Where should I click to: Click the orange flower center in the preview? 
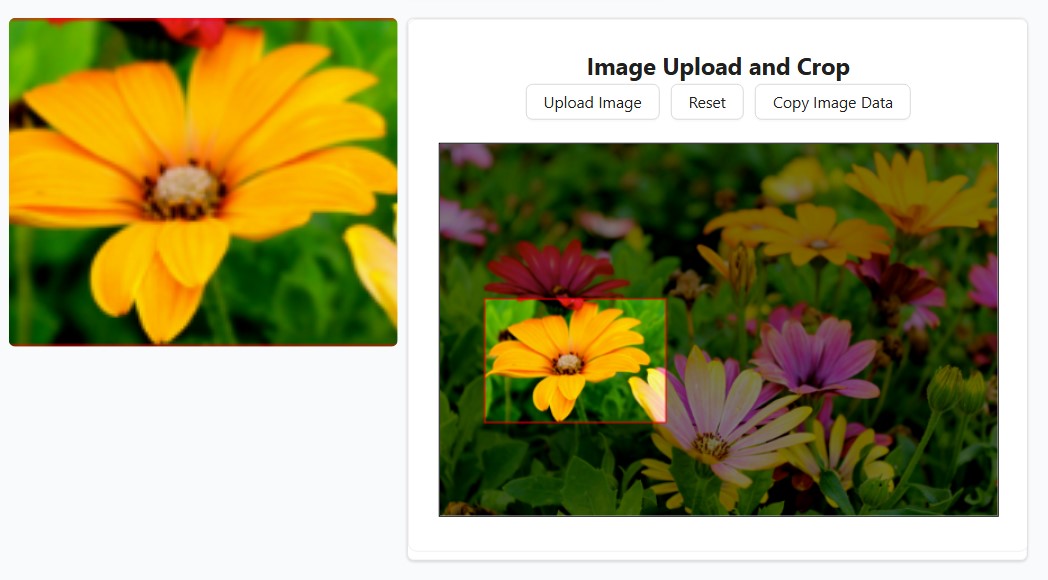185,187
